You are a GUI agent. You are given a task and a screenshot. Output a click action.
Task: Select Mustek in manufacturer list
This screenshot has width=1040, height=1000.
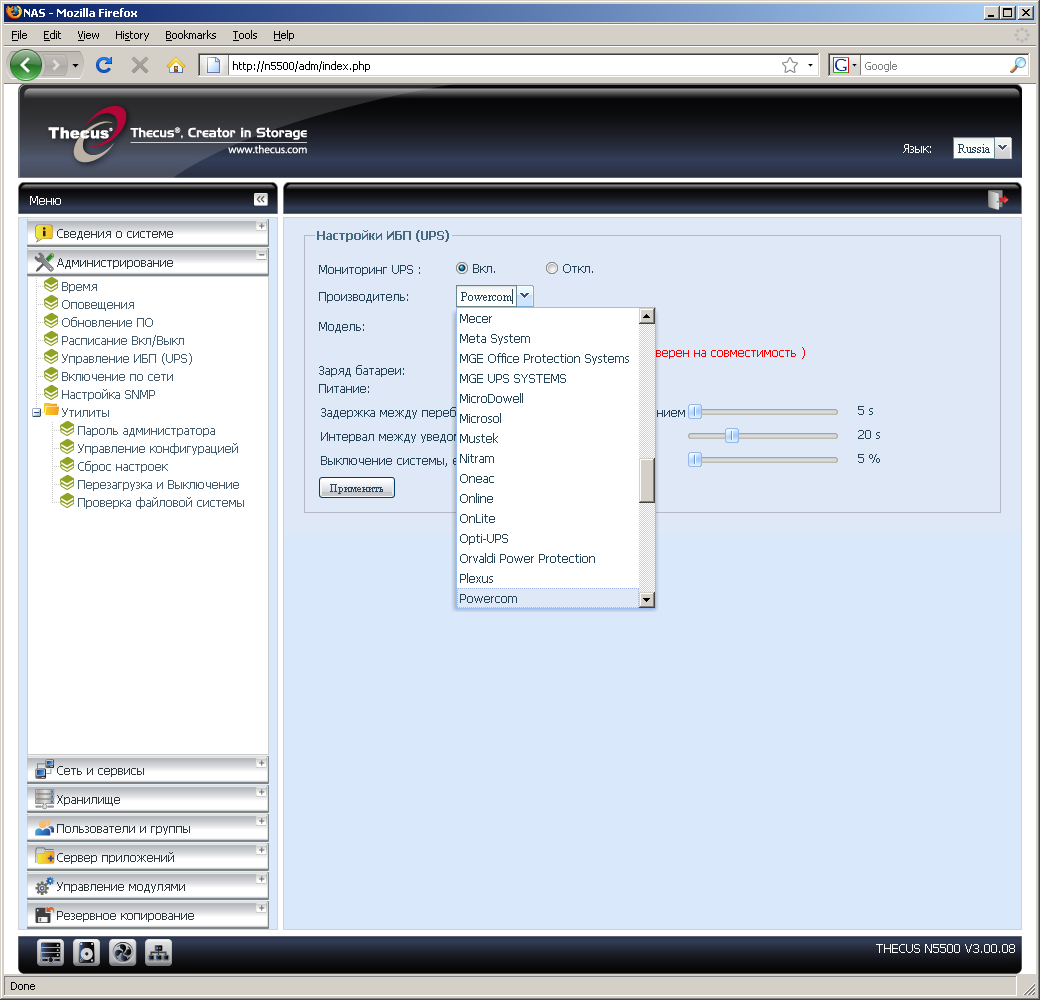click(548, 438)
